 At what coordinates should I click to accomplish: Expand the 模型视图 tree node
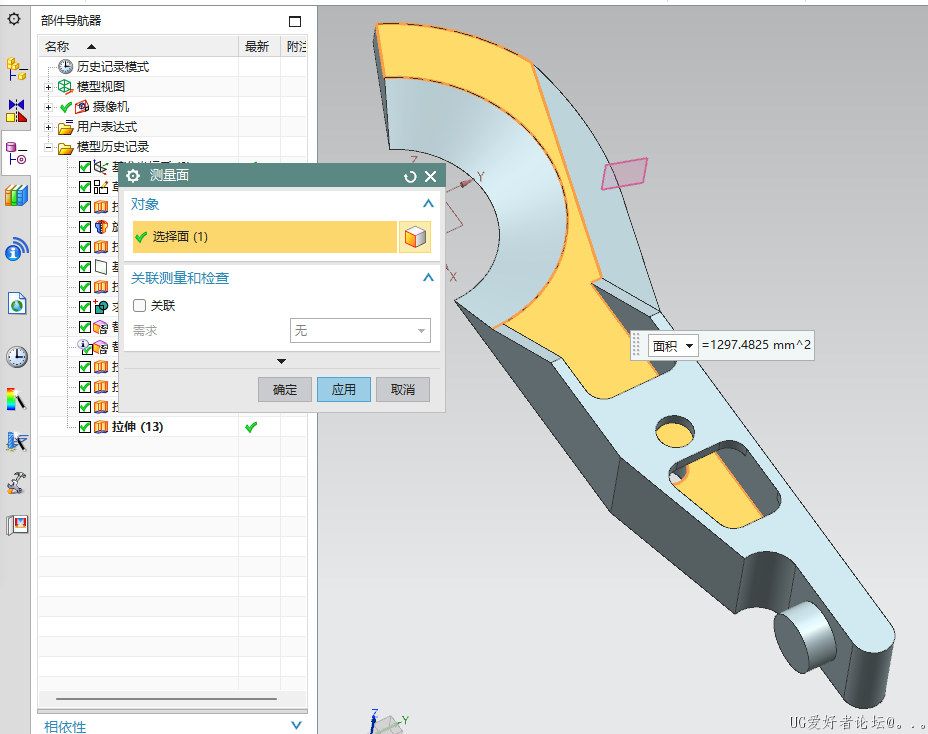pyautogui.click(x=47, y=87)
